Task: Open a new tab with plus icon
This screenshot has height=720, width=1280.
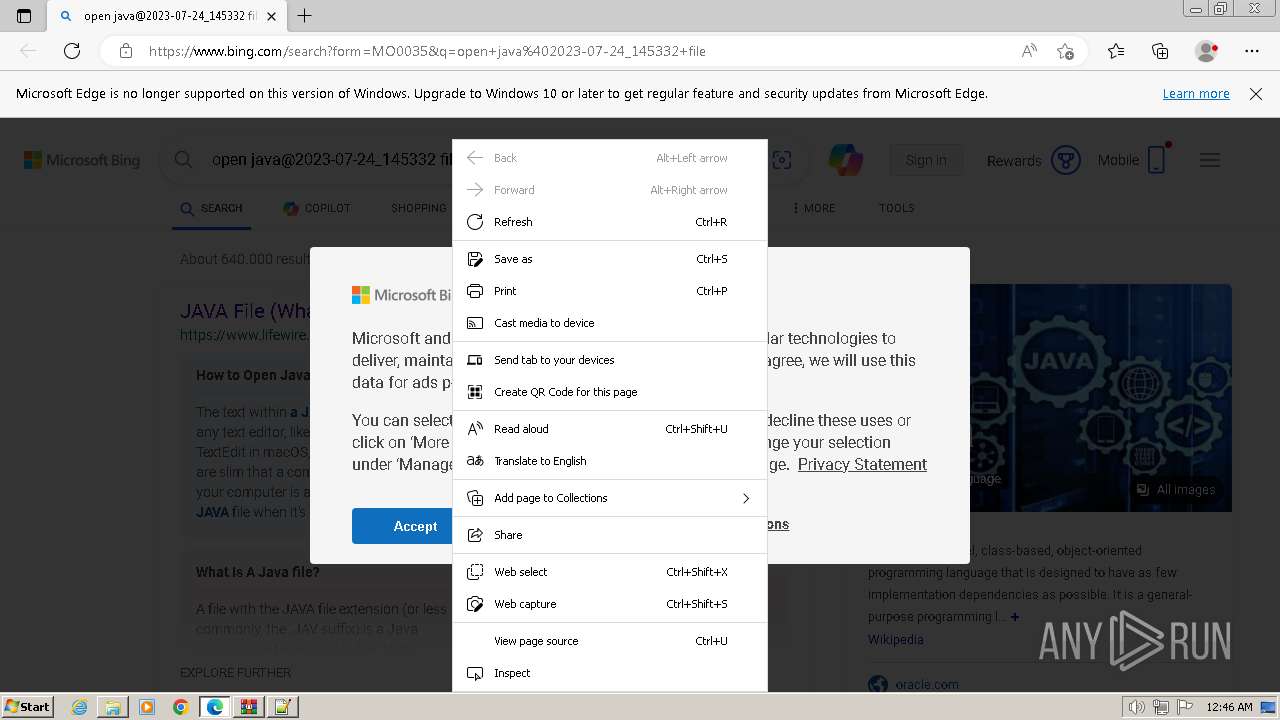Action: coord(304,16)
